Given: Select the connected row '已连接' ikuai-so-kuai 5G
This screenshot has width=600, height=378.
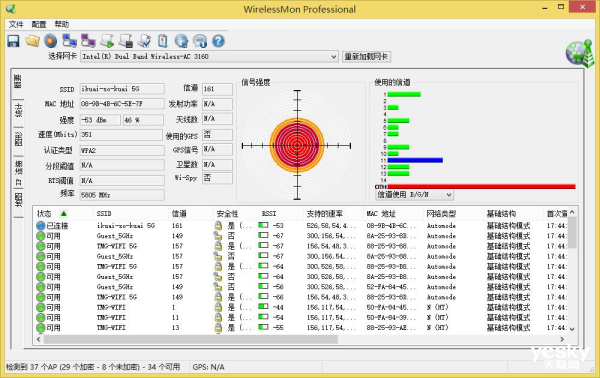Looking at the screenshot, I should tap(301, 226).
